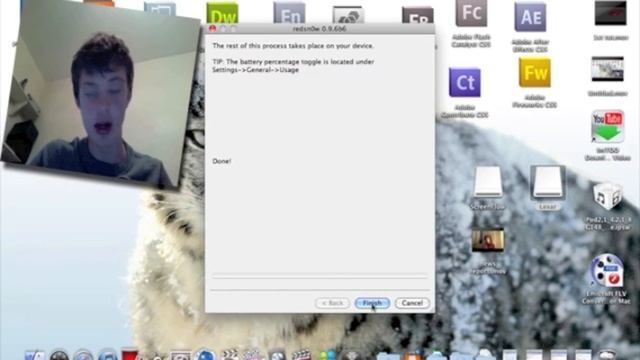The height and width of the screenshot is (360, 640).
Task: Select the dark video thumbnail at top right
Action: click(x=610, y=13)
